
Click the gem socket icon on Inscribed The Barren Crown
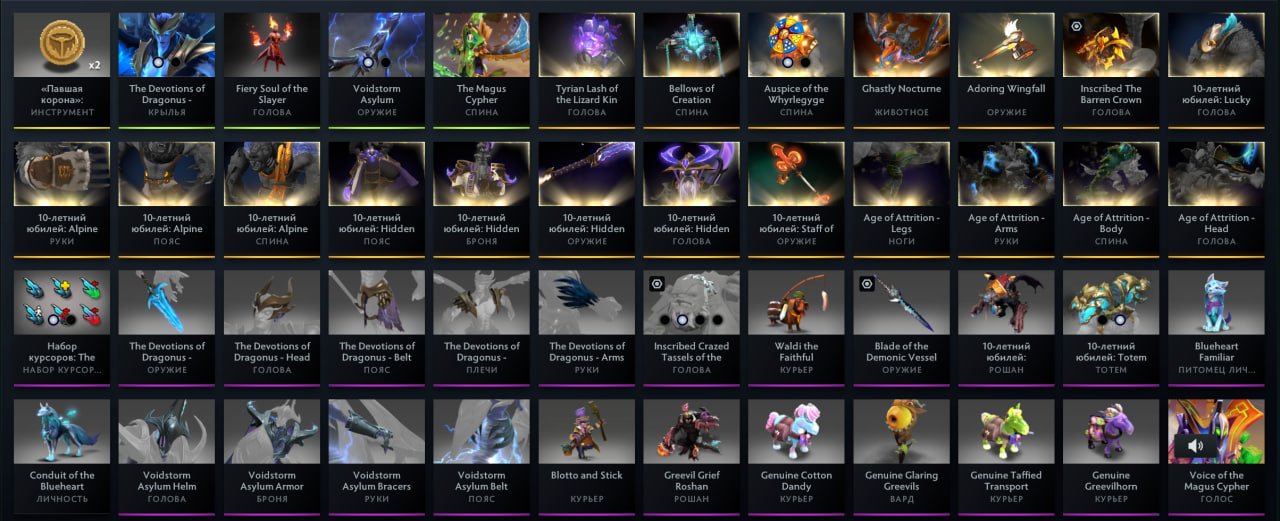pyautogui.click(x=1078, y=27)
